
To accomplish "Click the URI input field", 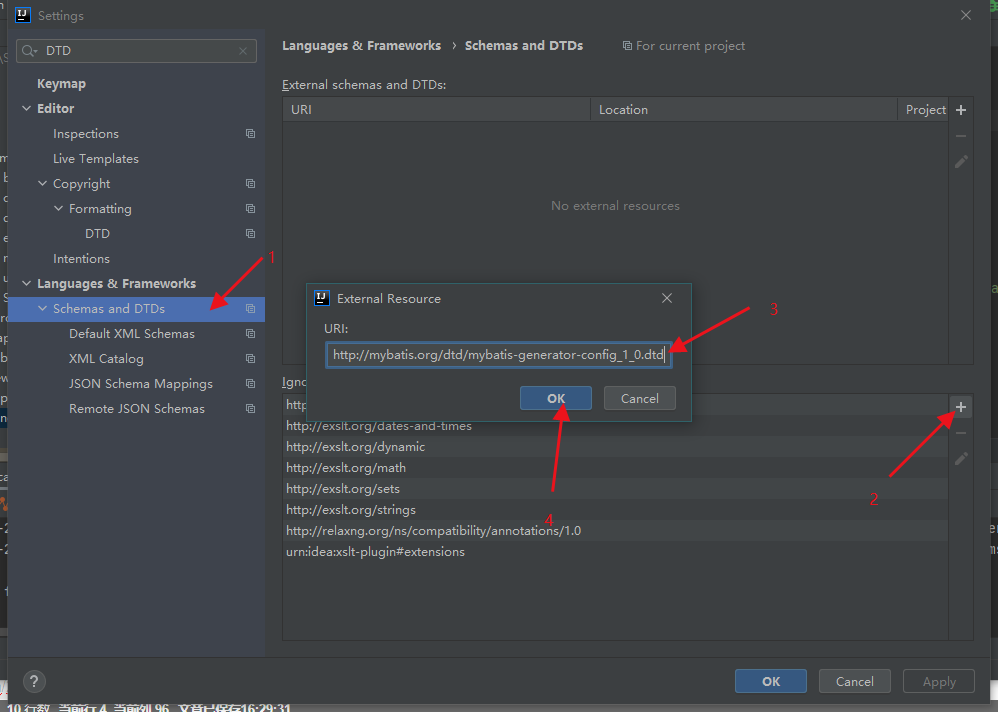I will (497, 355).
